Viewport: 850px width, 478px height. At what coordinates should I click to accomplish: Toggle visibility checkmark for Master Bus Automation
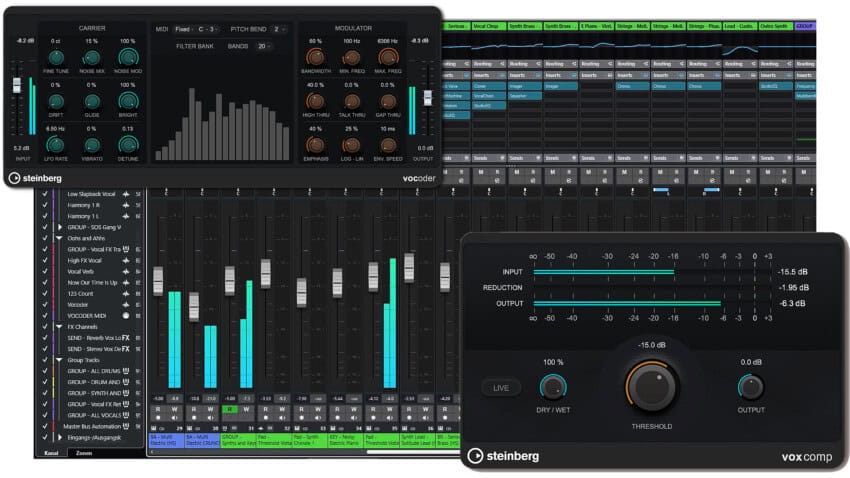(45, 427)
